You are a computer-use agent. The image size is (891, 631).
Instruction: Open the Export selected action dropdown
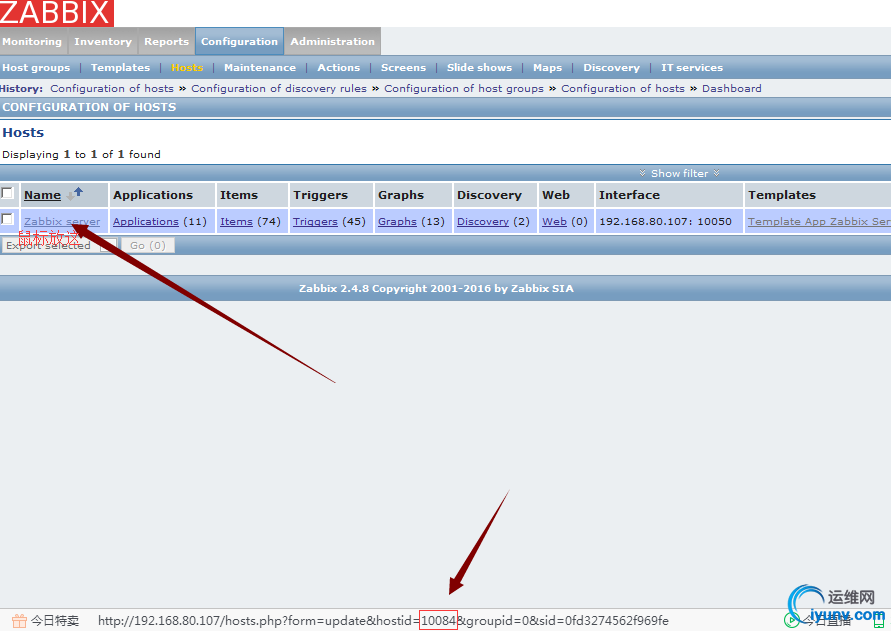click(60, 245)
